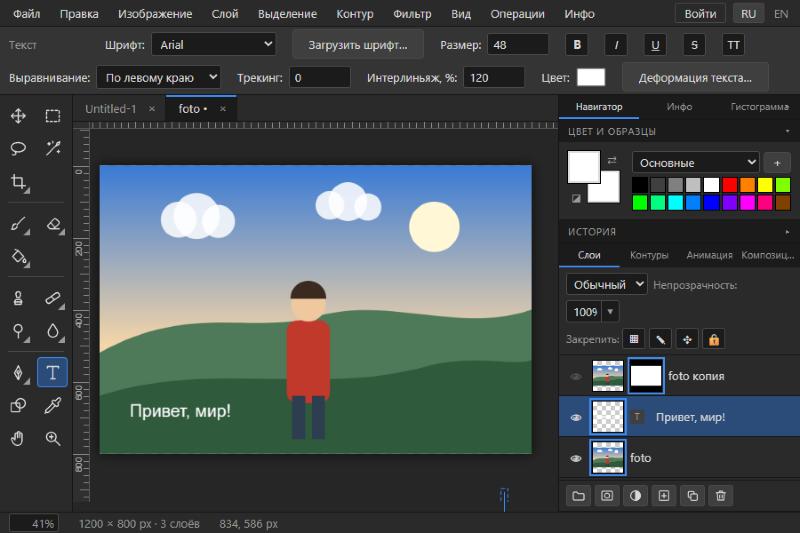Switch language to EN

coord(781,14)
